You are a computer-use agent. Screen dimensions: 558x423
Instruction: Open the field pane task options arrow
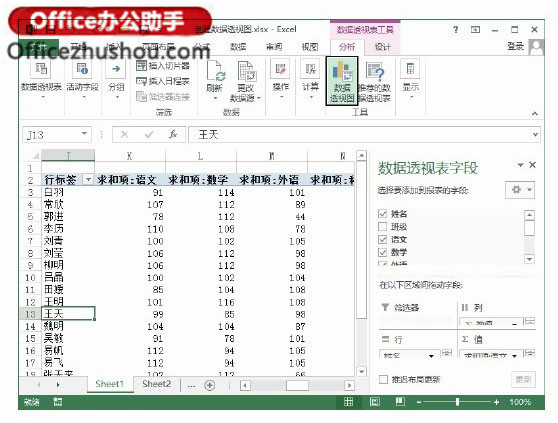[521, 165]
